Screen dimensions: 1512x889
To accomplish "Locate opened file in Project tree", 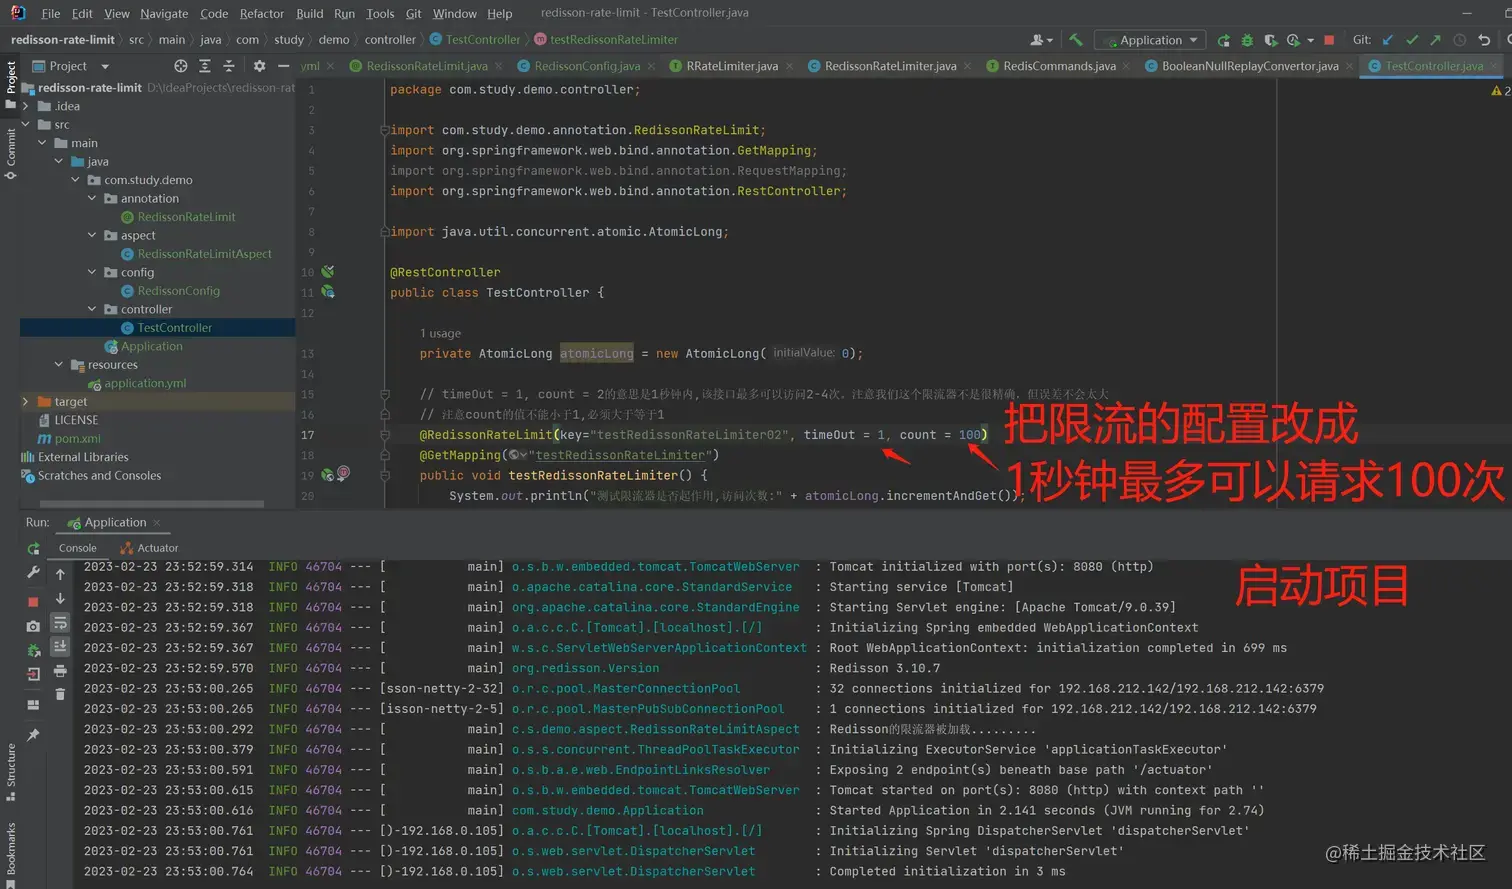I will point(181,66).
